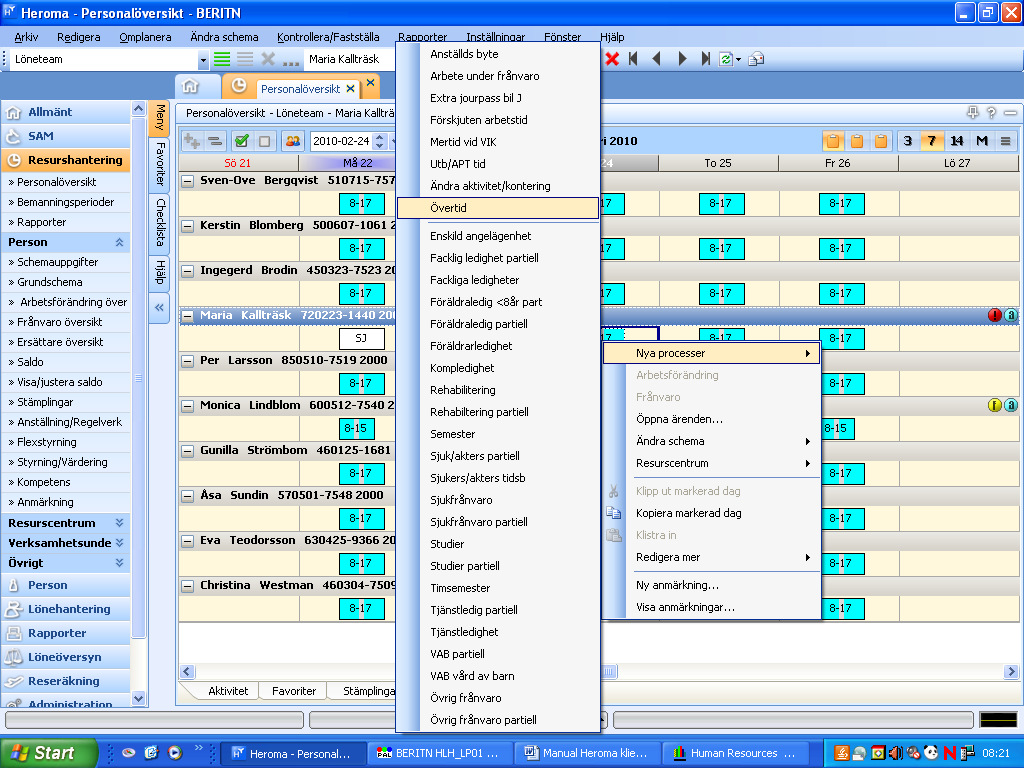Click the green refresh icon

(x=726, y=59)
